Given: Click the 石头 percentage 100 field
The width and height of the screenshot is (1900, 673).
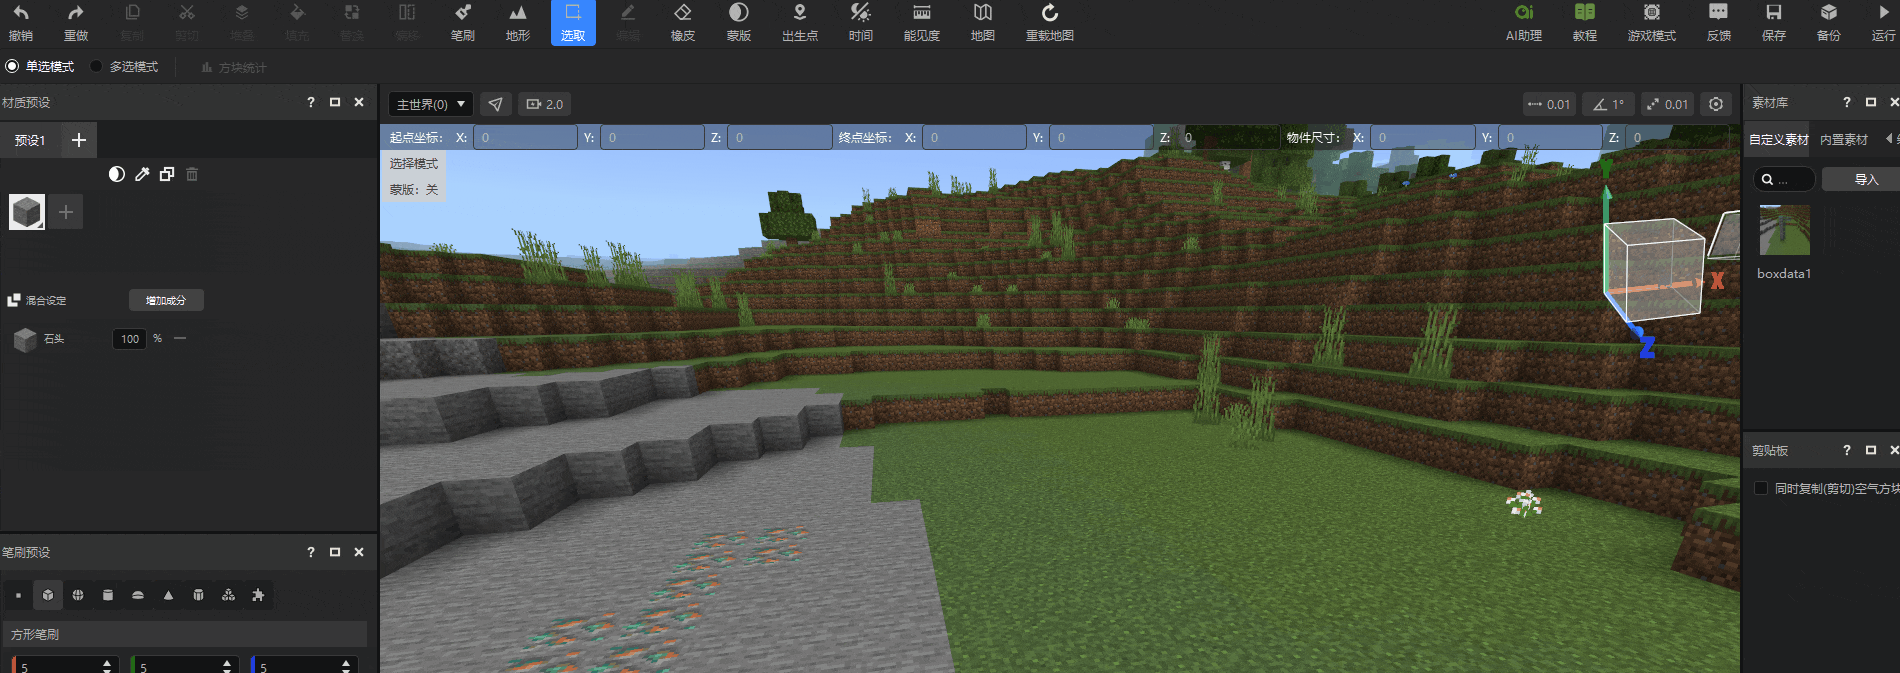Looking at the screenshot, I should click(x=130, y=339).
